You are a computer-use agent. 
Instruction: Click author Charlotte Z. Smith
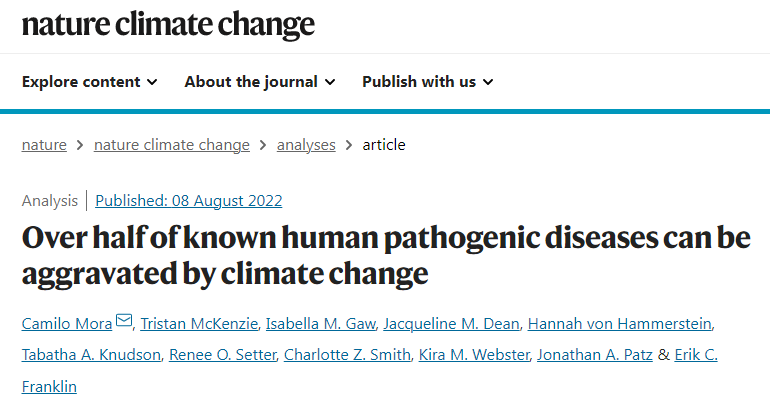347,354
